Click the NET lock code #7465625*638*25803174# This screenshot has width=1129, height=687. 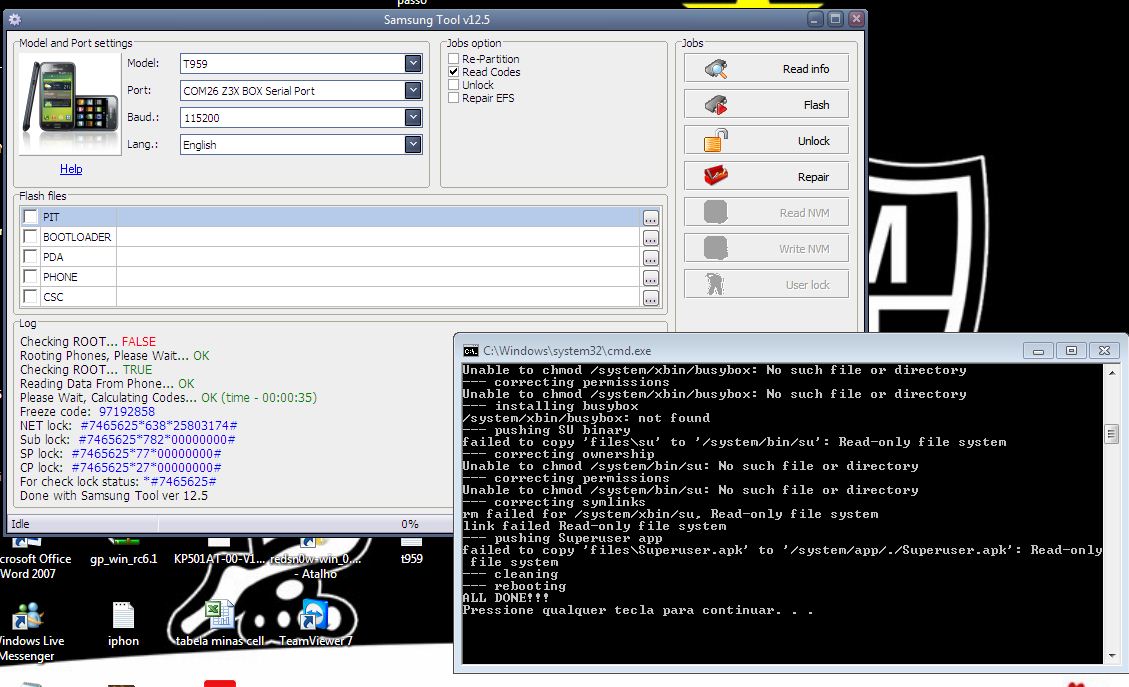pos(158,426)
